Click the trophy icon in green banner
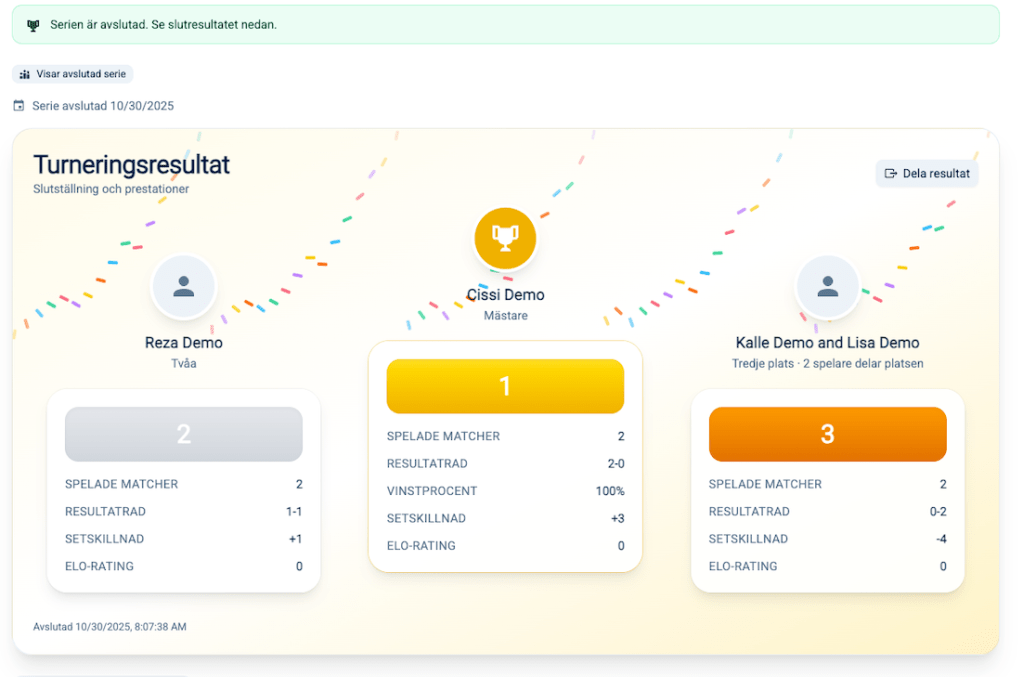Viewport: 1023px width, 677px height. 33,25
